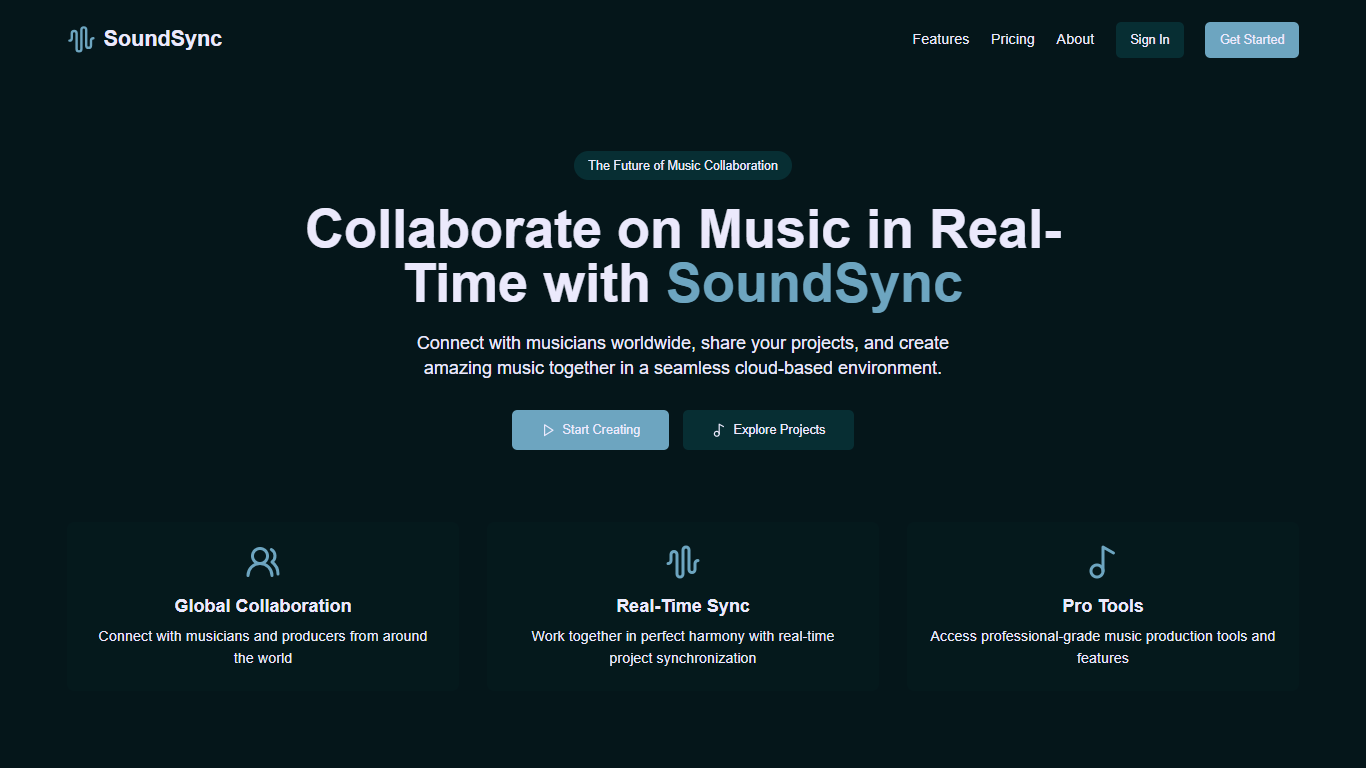Click the music note icon above Pro Tools
The height and width of the screenshot is (768, 1366).
tap(1102, 562)
